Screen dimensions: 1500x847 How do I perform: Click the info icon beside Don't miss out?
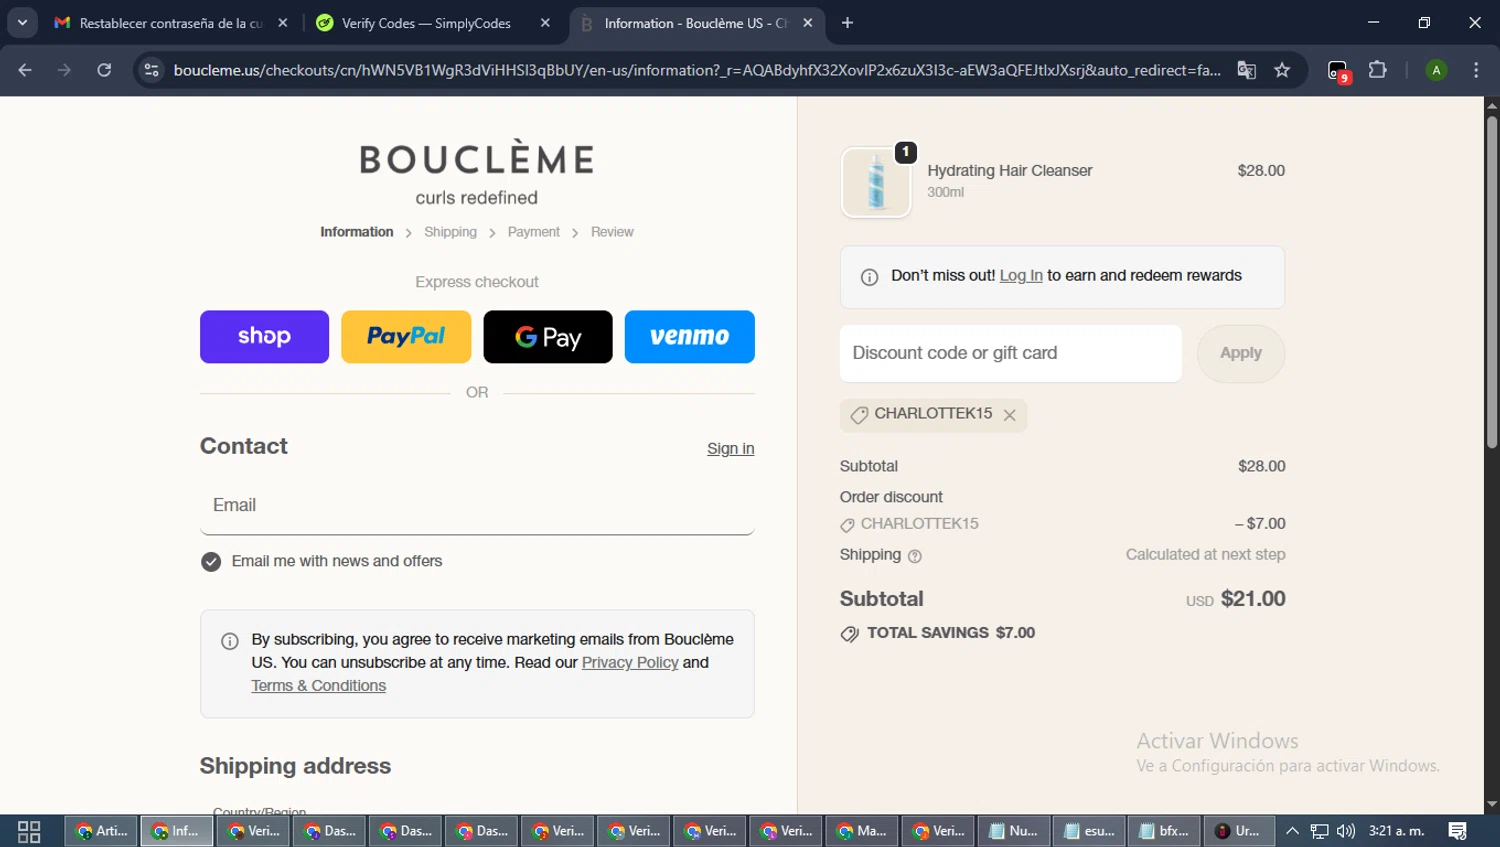870,277
